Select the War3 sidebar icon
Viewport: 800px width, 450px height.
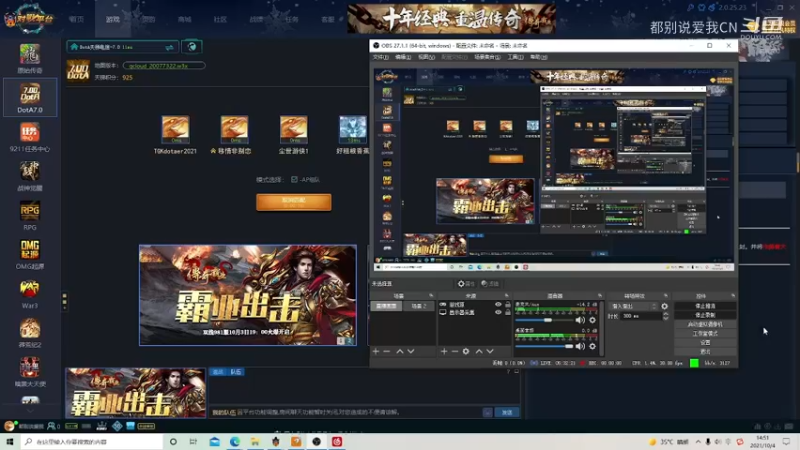coord(30,293)
